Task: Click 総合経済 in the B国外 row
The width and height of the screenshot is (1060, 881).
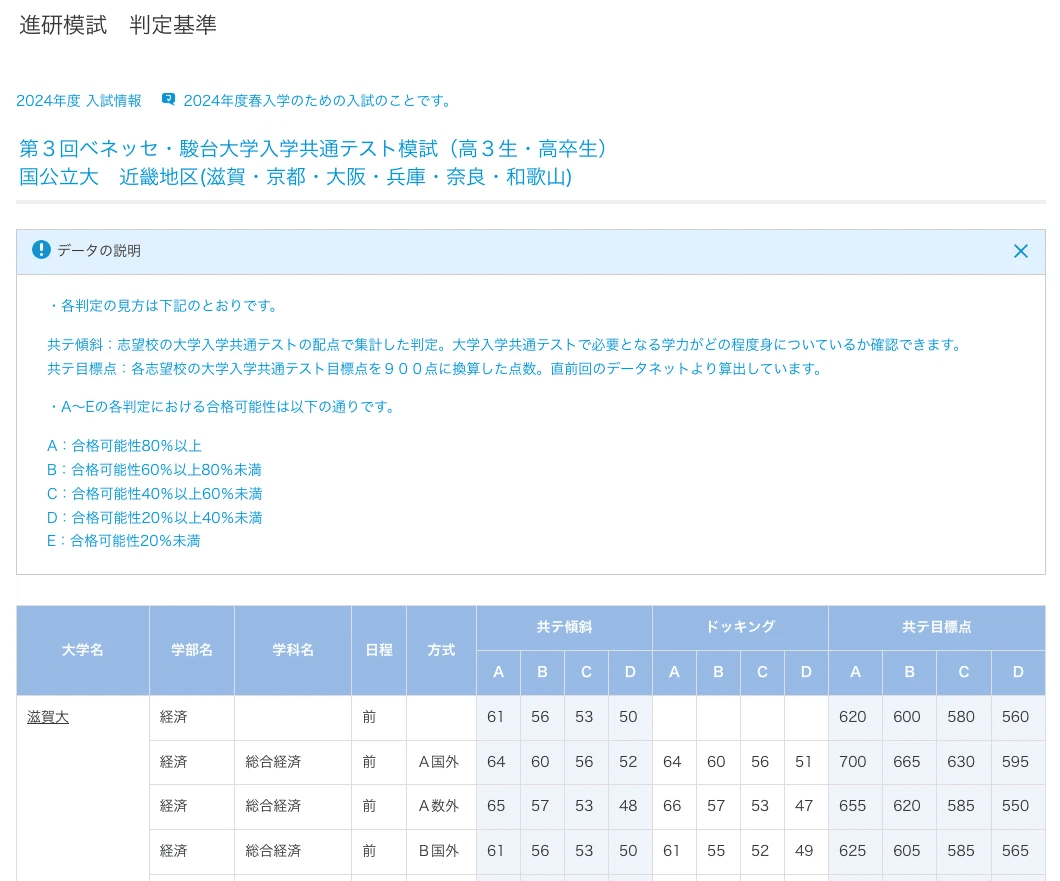Action: (x=273, y=851)
